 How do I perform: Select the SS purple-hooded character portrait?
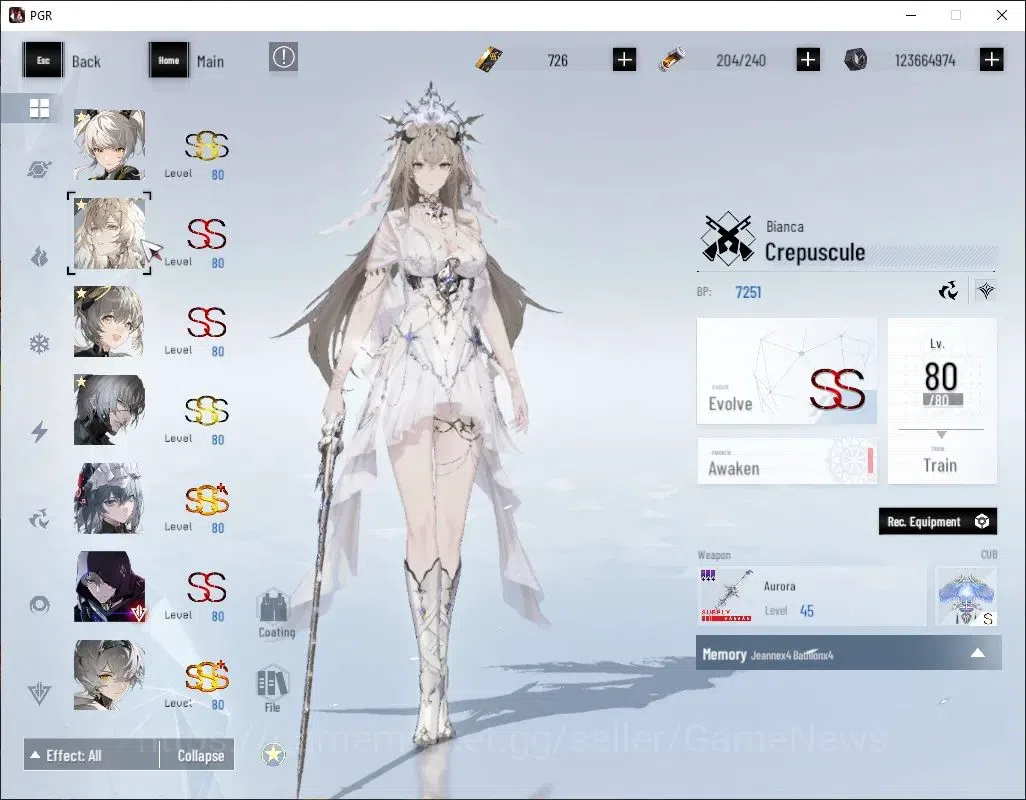click(109, 586)
